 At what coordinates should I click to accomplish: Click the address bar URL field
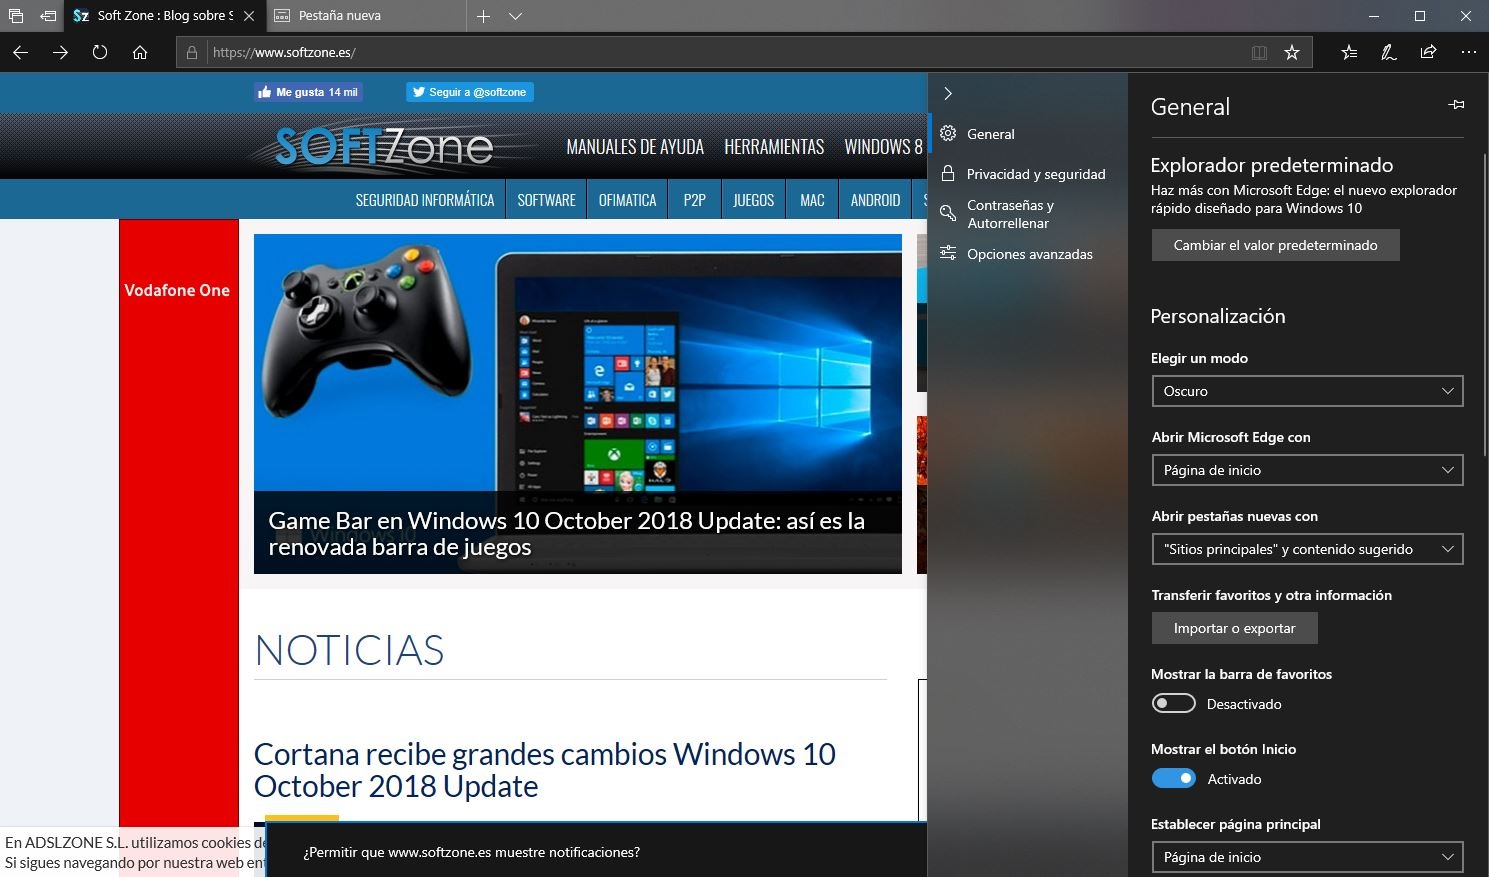[x=724, y=52]
